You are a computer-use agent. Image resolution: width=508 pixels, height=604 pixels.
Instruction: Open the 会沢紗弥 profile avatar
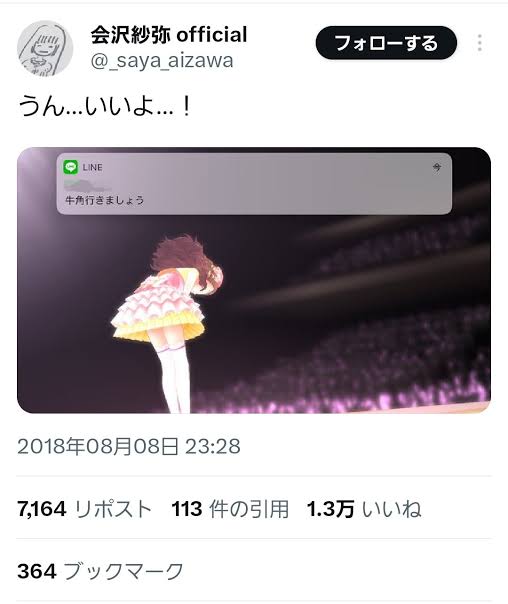pyautogui.click(x=45, y=48)
